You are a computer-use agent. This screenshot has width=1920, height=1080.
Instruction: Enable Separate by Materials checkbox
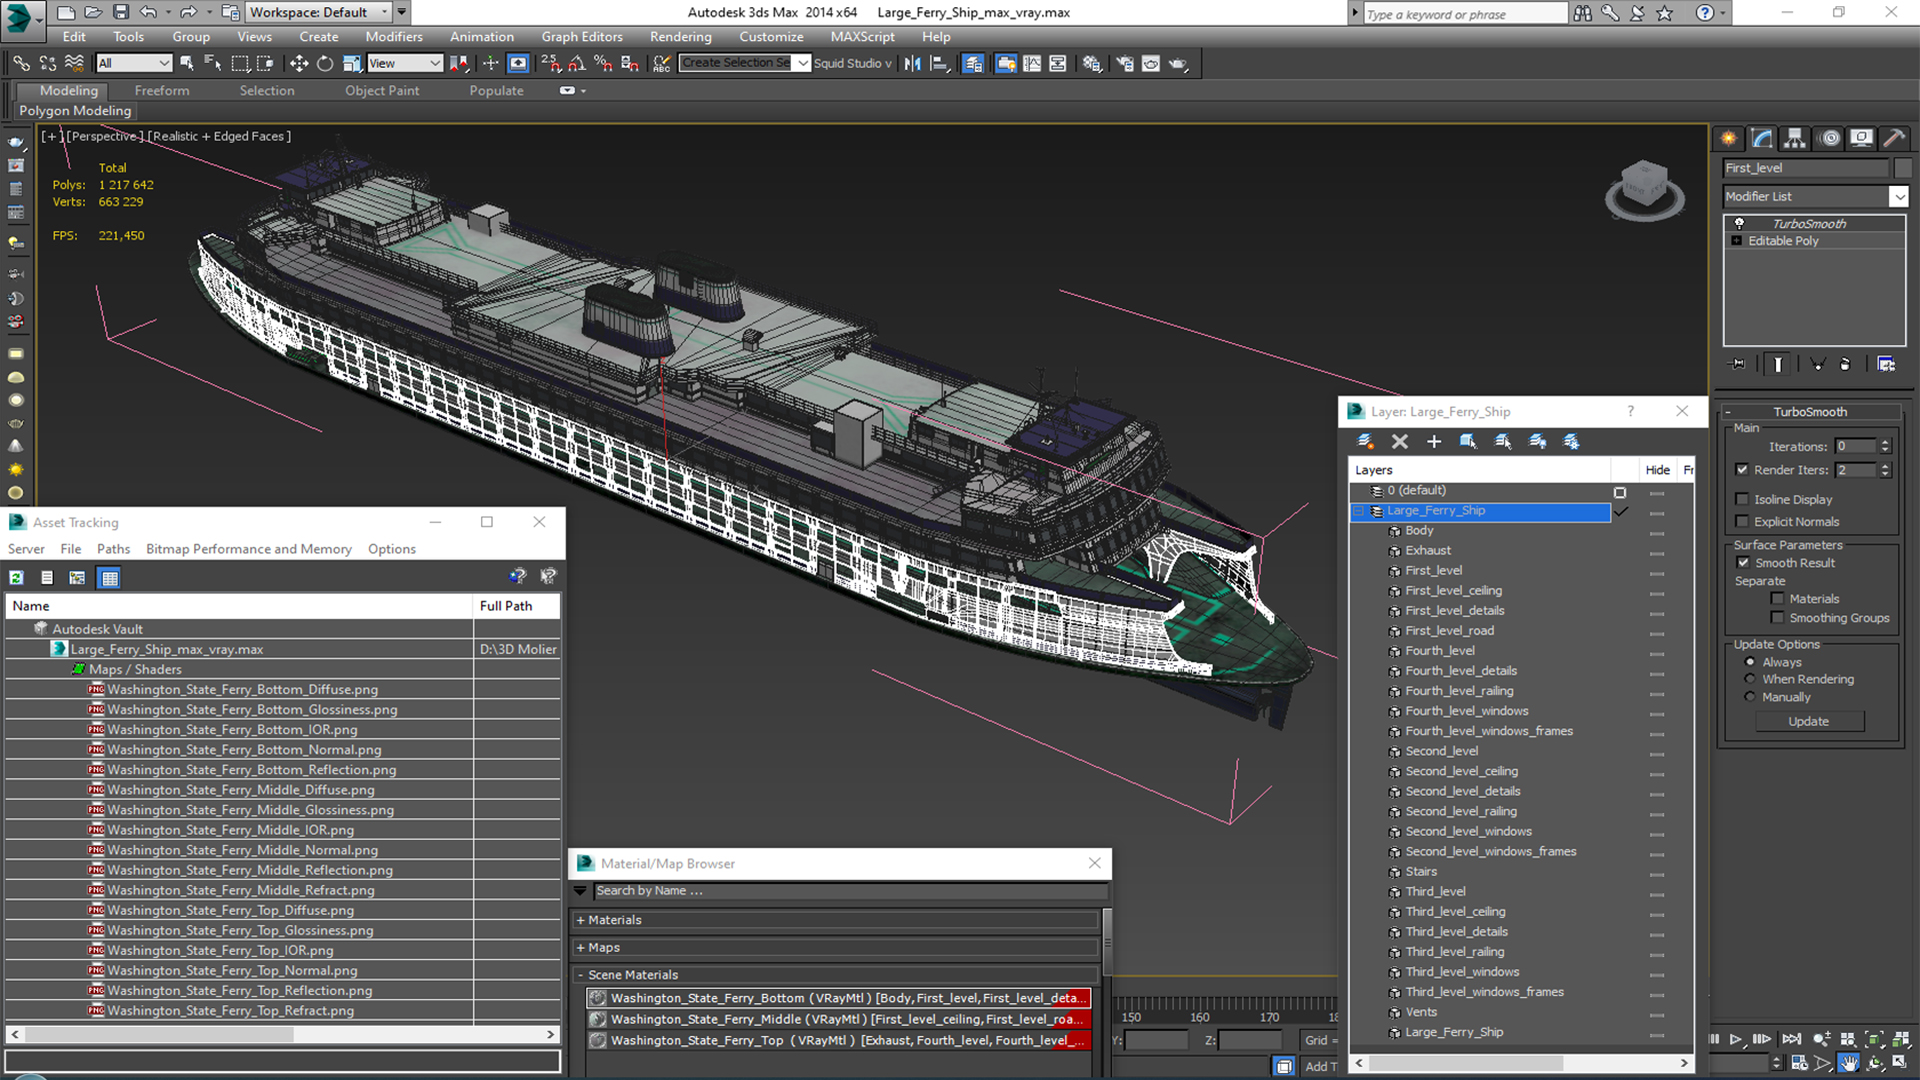click(1777, 599)
